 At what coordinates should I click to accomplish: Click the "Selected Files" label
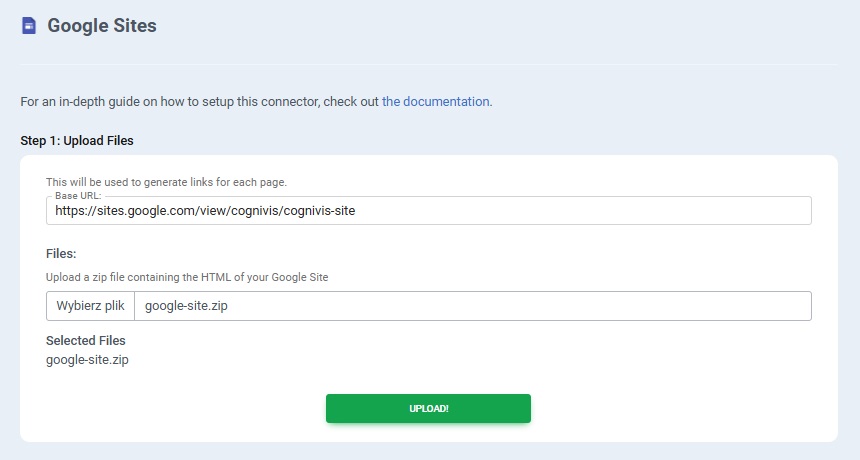click(86, 341)
